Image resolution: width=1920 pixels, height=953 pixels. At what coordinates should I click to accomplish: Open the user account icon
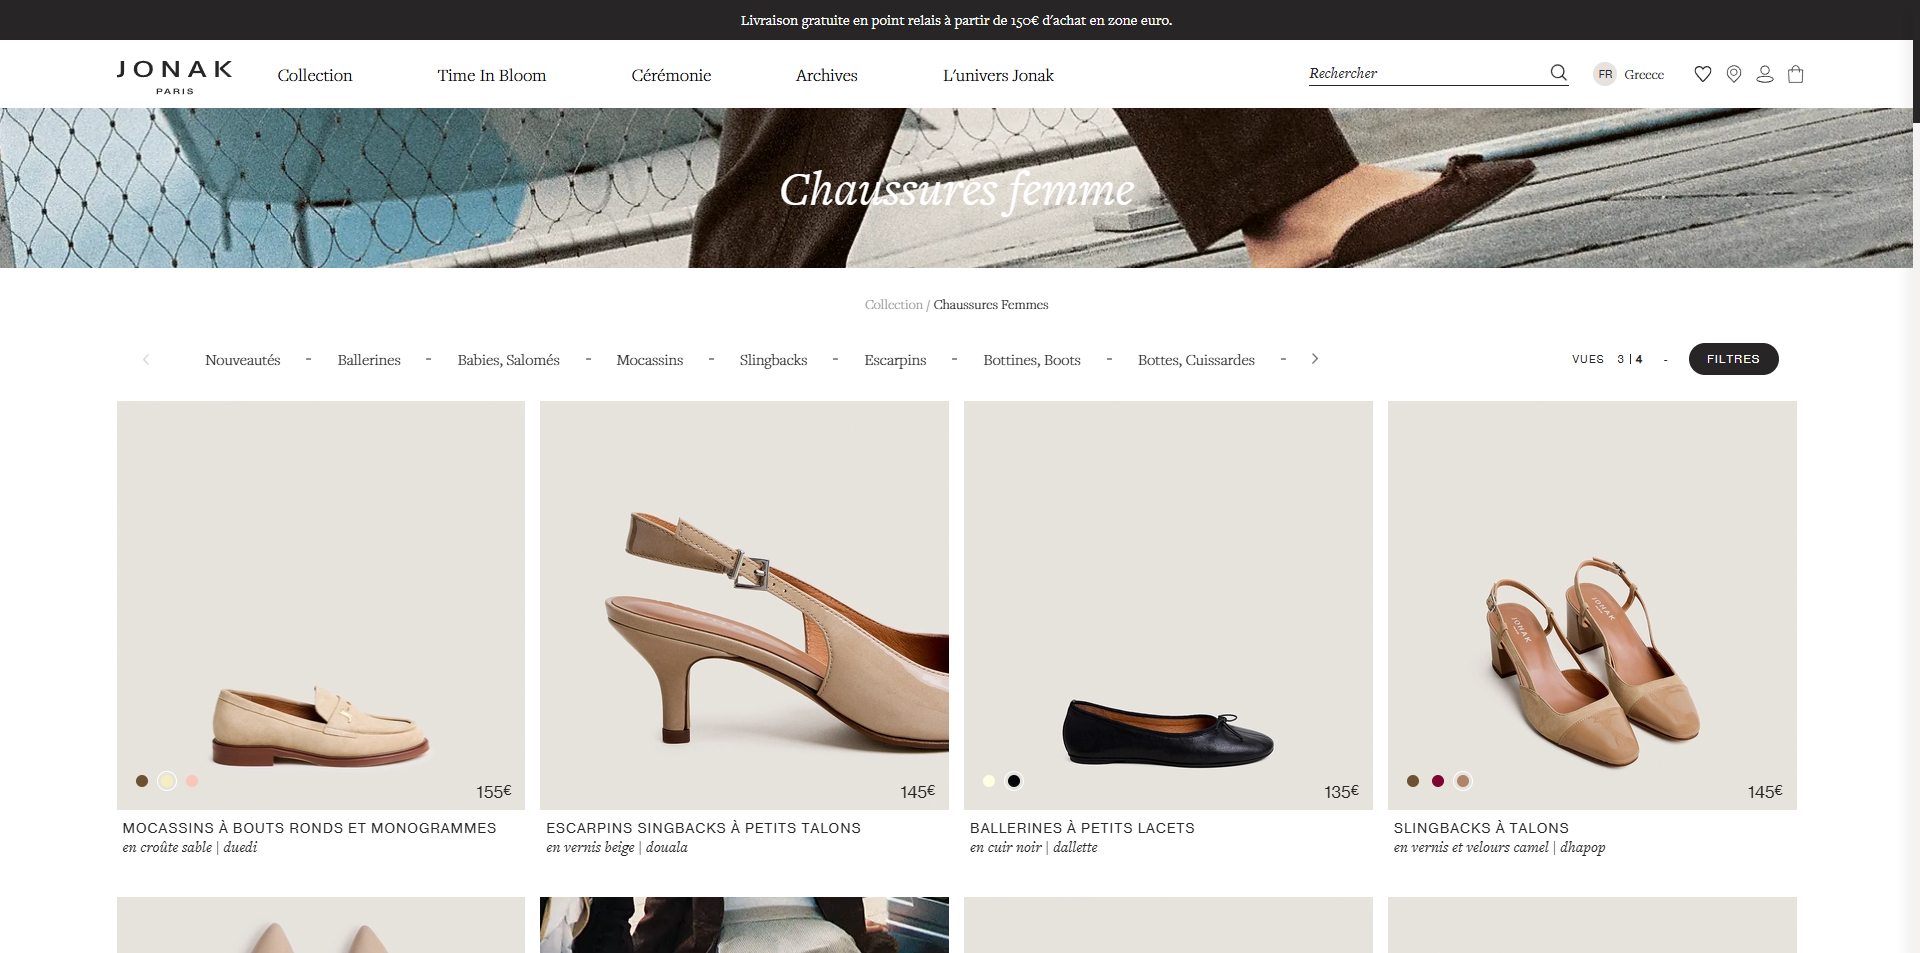click(1765, 74)
